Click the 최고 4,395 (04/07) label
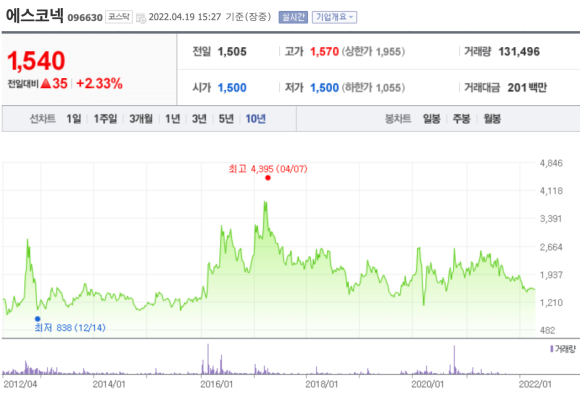 [x=268, y=169]
